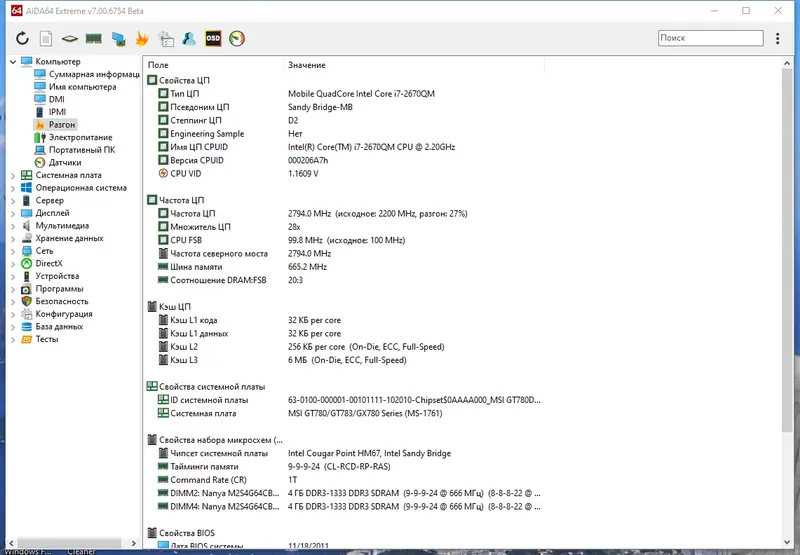The width and height of the screenshot is (800, 555).
Task: Expand the Сеть tree node
Action: (x=13, y=251)
